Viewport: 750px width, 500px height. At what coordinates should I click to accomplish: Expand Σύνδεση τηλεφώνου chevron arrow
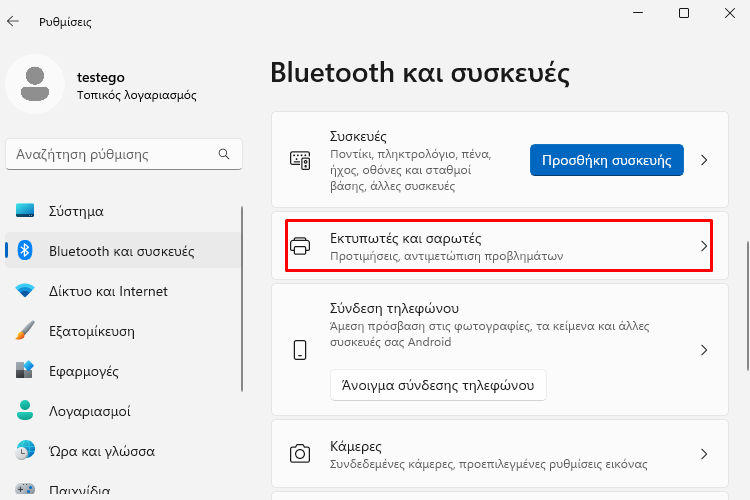704,350
